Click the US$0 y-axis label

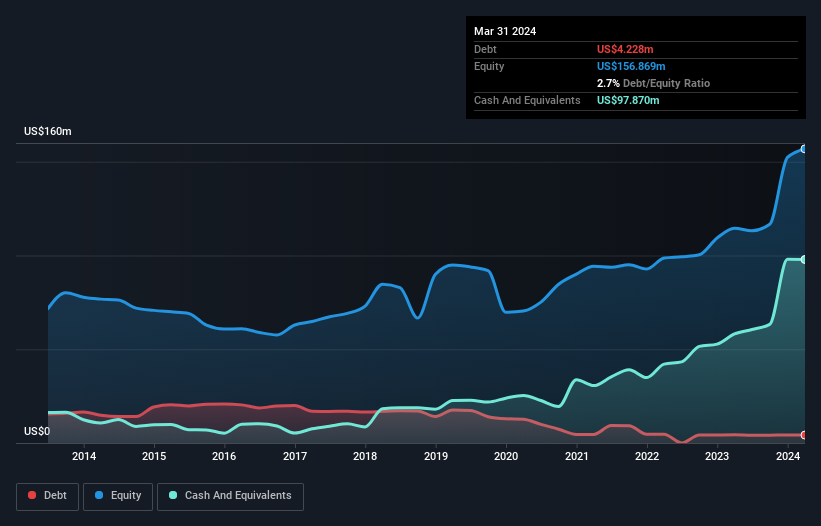[x=37, y=431]
